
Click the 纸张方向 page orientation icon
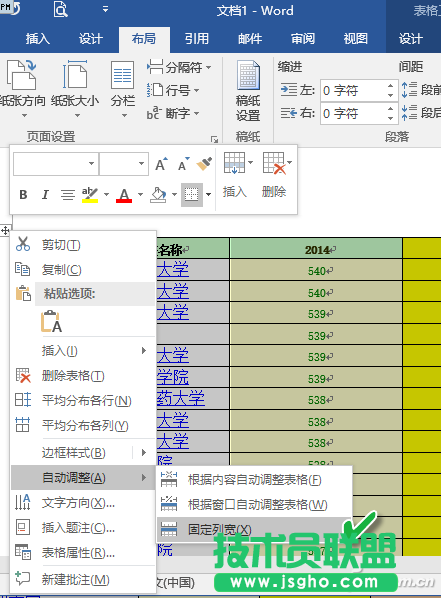[22, 88]
